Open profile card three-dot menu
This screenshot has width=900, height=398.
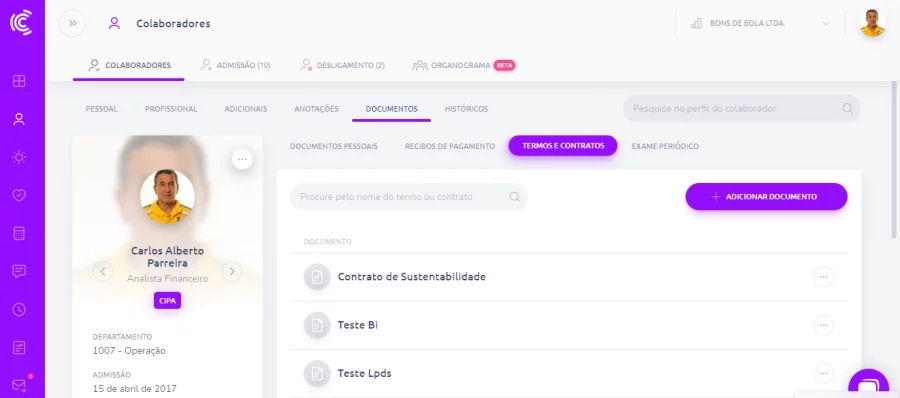(242, 159)
